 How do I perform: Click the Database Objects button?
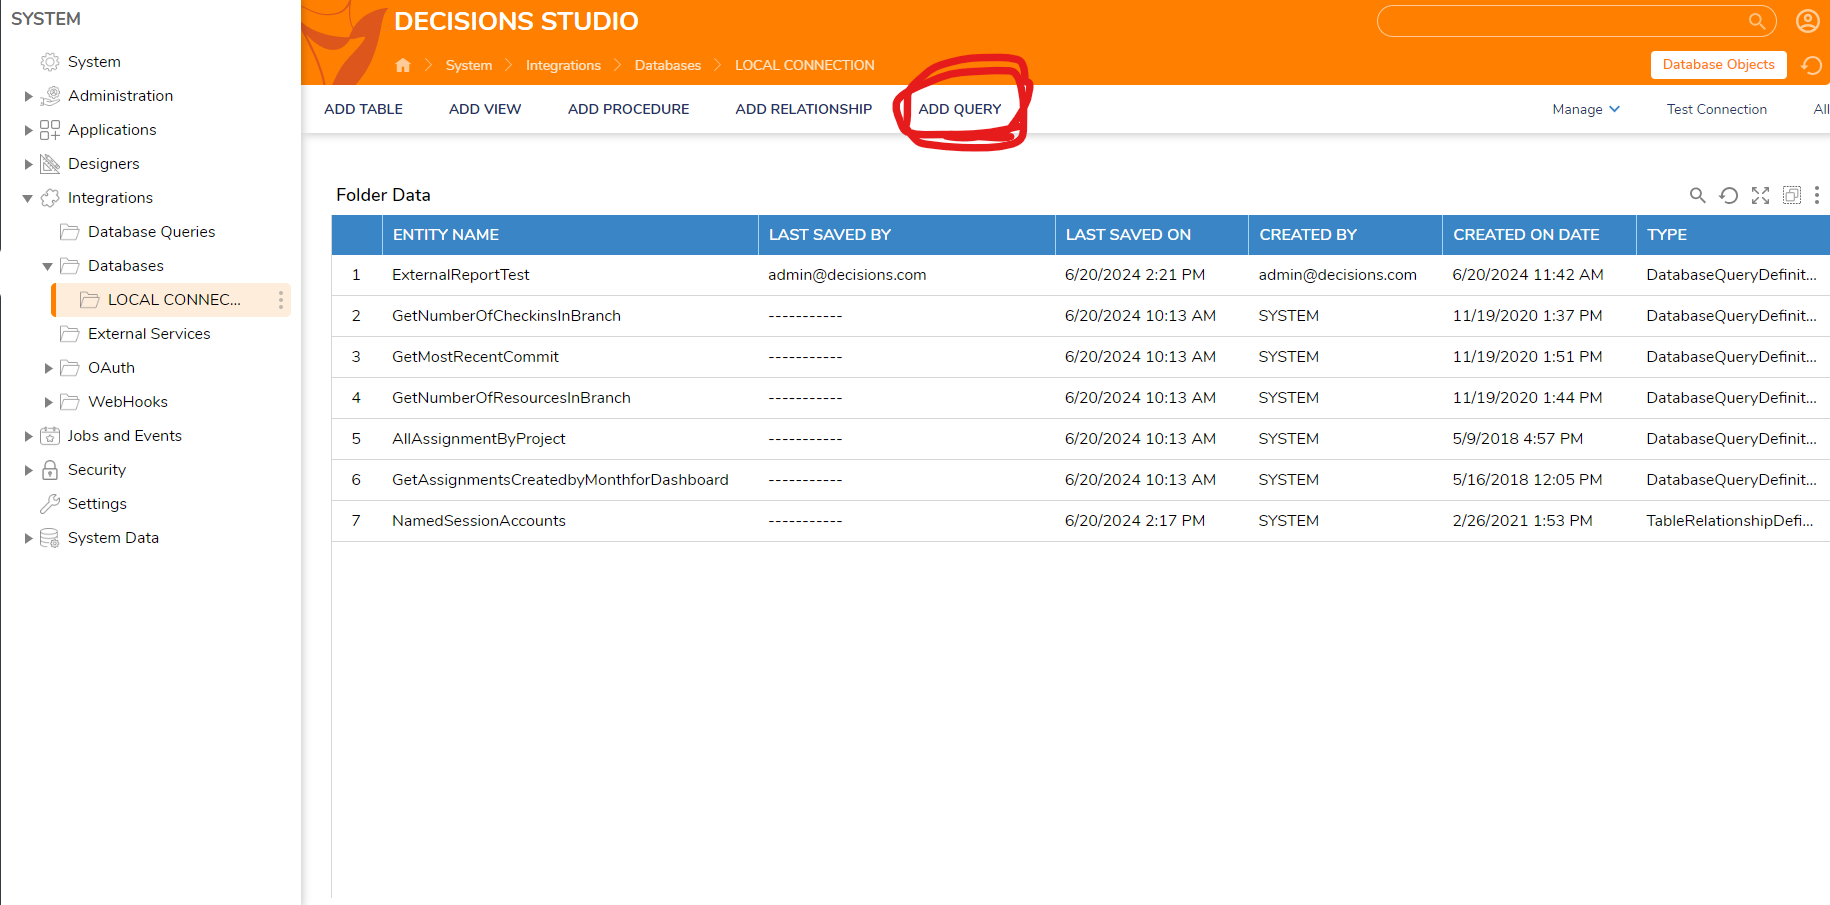coord(1718,64)
